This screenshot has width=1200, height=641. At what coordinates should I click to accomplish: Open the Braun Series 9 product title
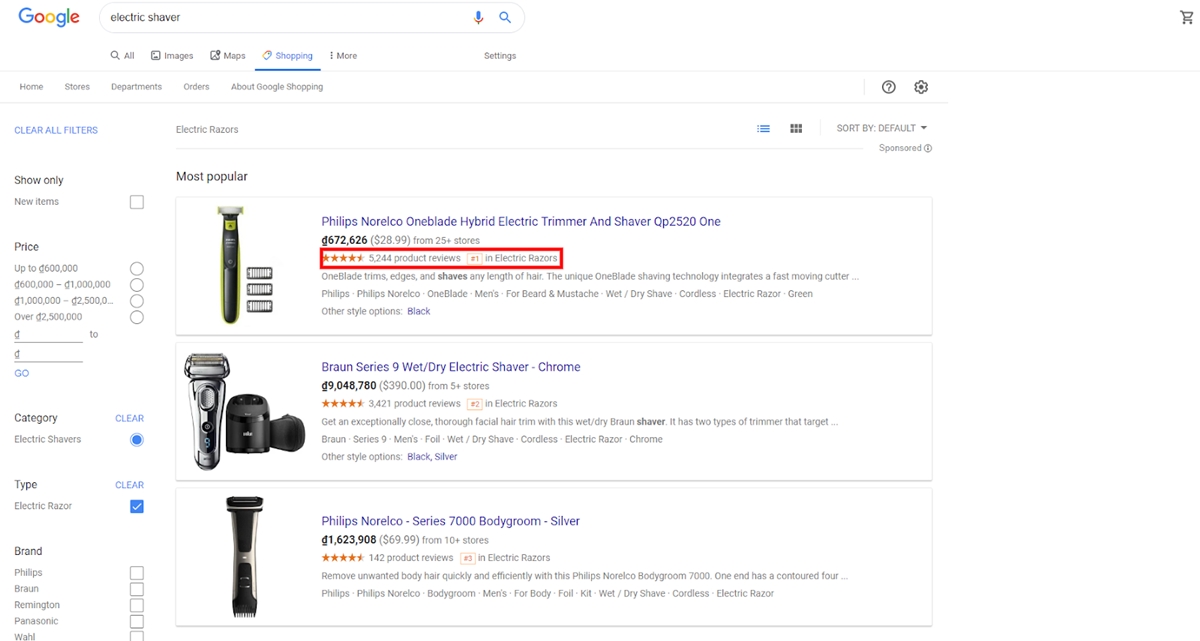pos(450,367)
